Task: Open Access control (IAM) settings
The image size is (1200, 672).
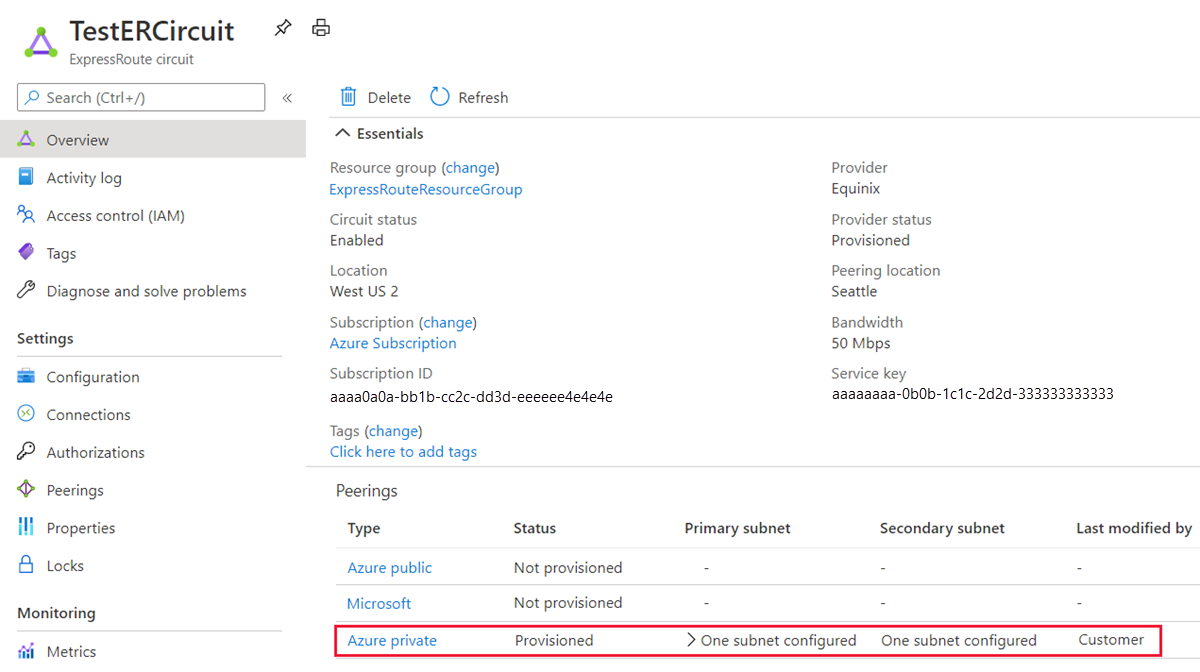Action: (115, 216)
